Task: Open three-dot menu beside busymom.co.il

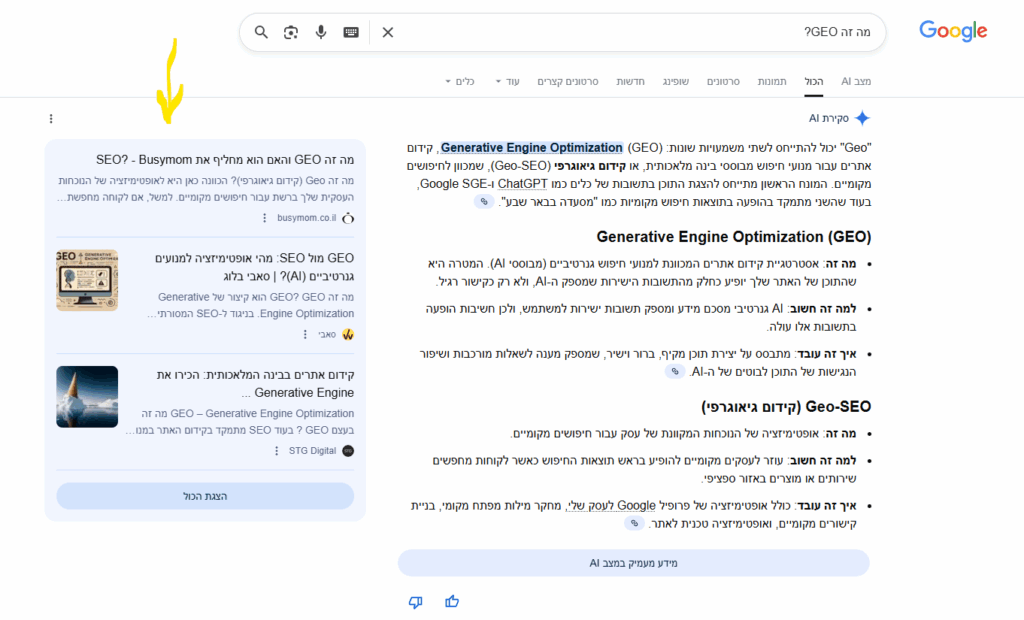Action: pos(264,218)
